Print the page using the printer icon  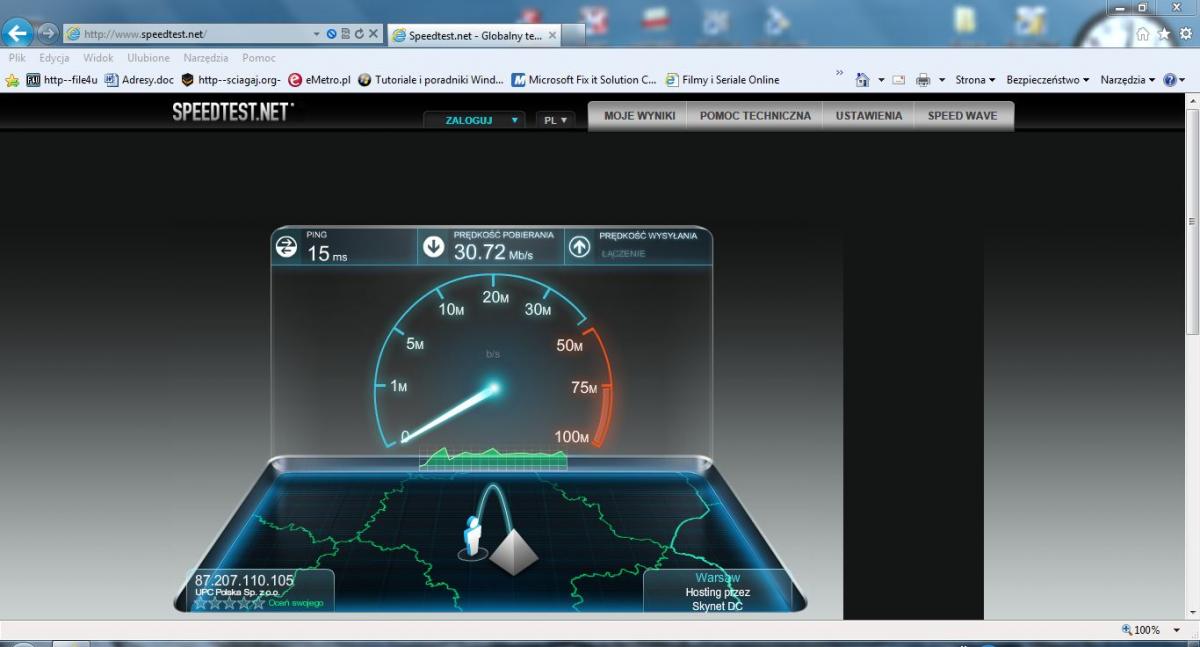pyautogui.click(x=923, y=80)
